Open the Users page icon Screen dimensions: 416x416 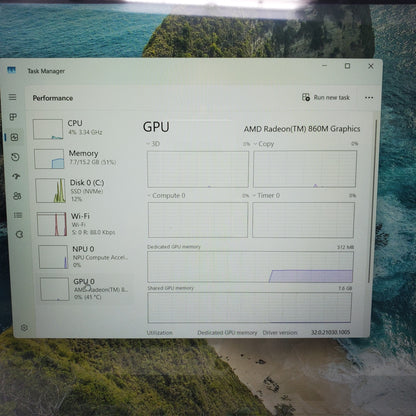point(17,196)
